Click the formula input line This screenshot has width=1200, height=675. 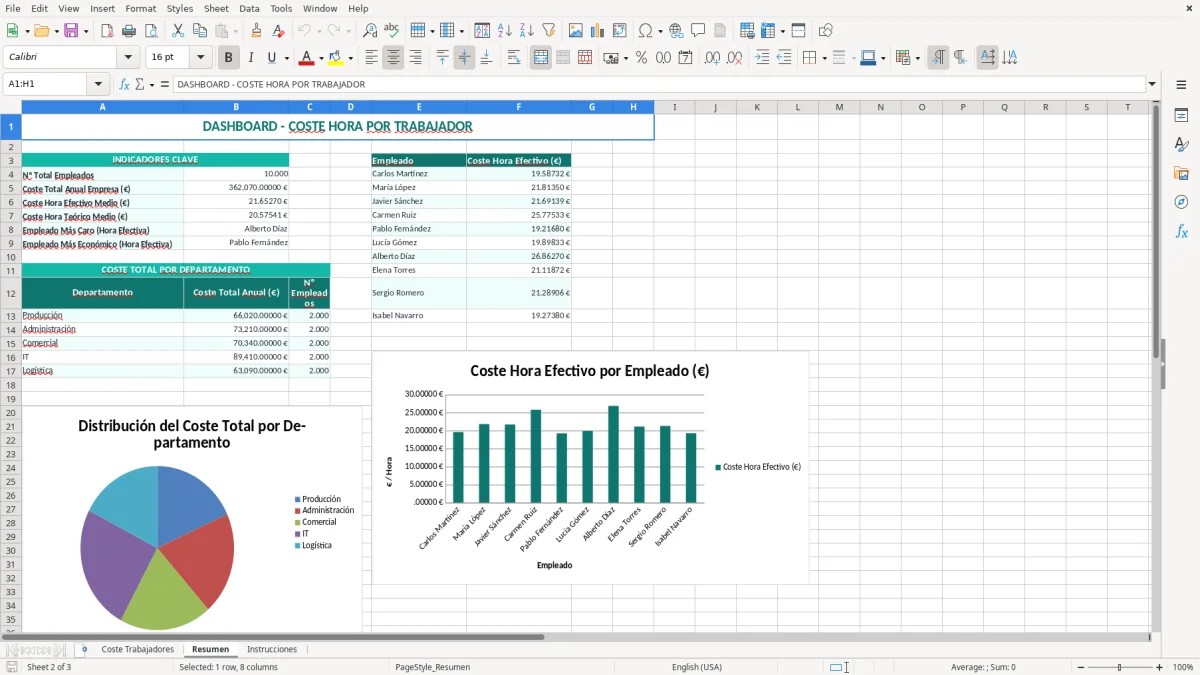(x=658, y=84)
